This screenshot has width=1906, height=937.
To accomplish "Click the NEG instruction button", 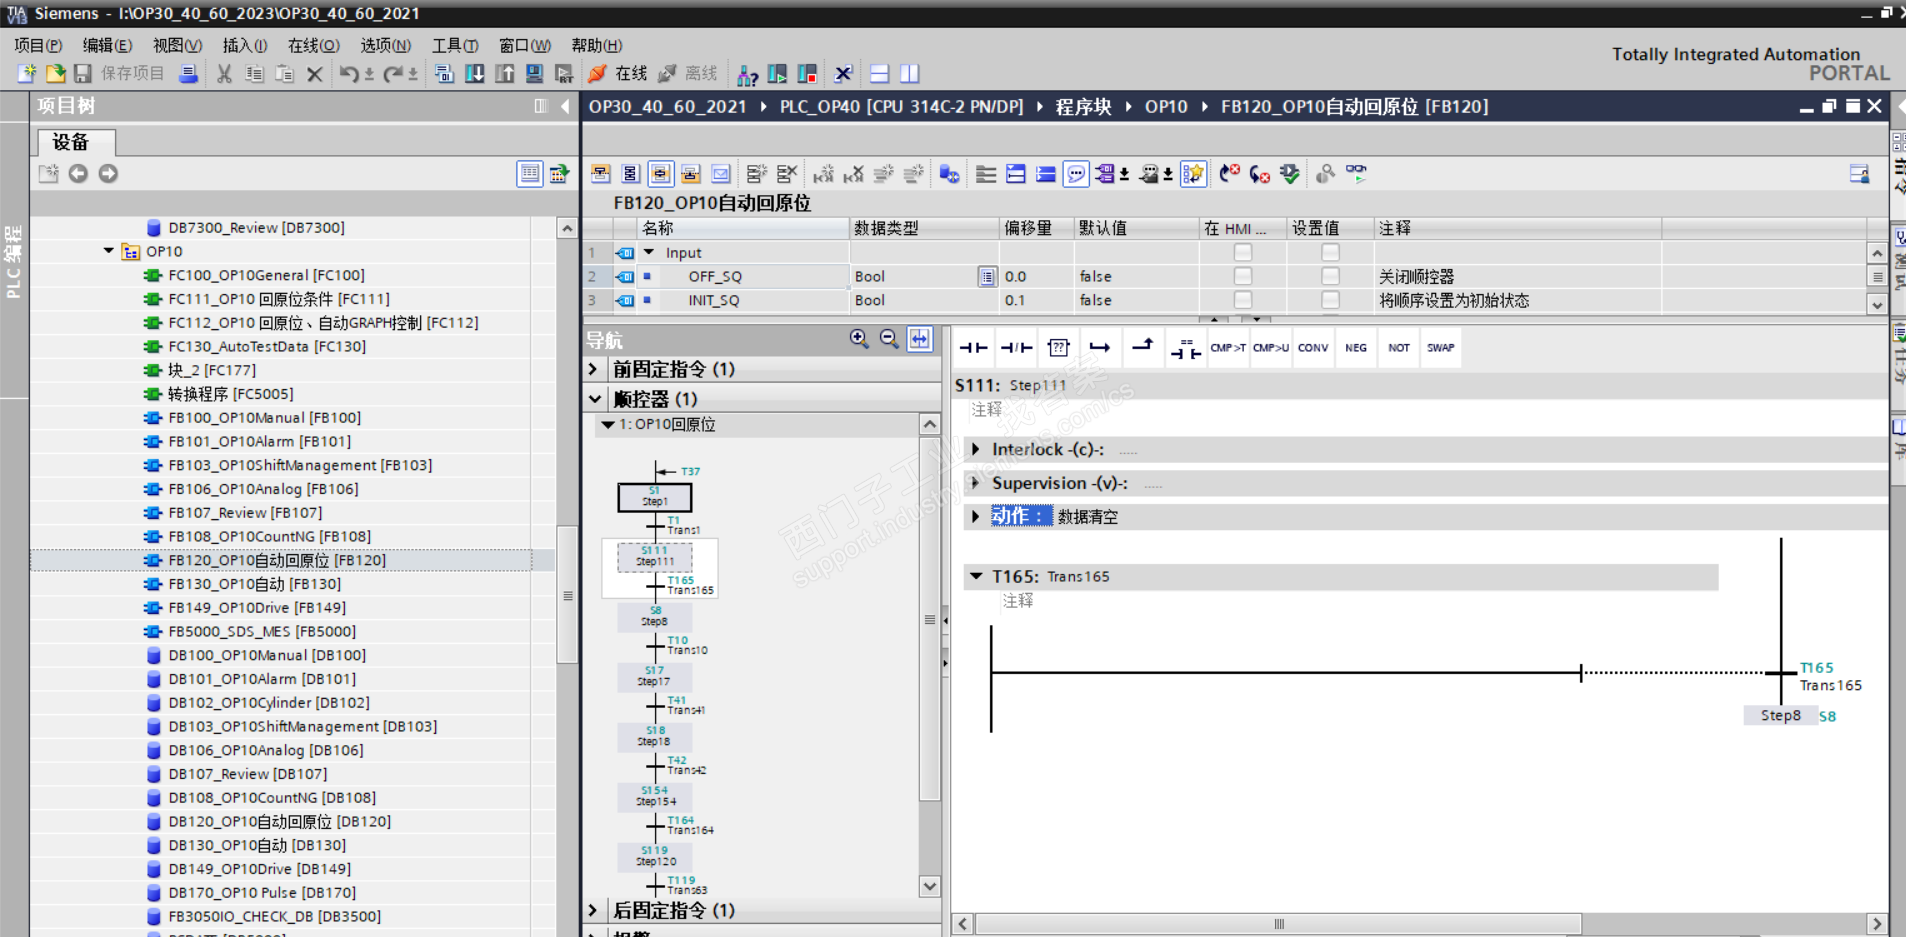I will coord(1355,348).
